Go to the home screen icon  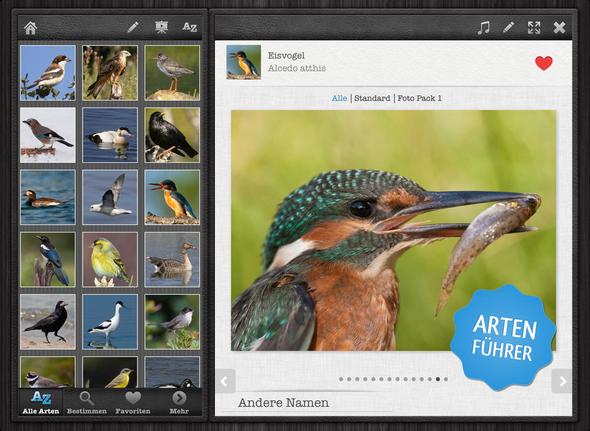click(x=30, y=27)
